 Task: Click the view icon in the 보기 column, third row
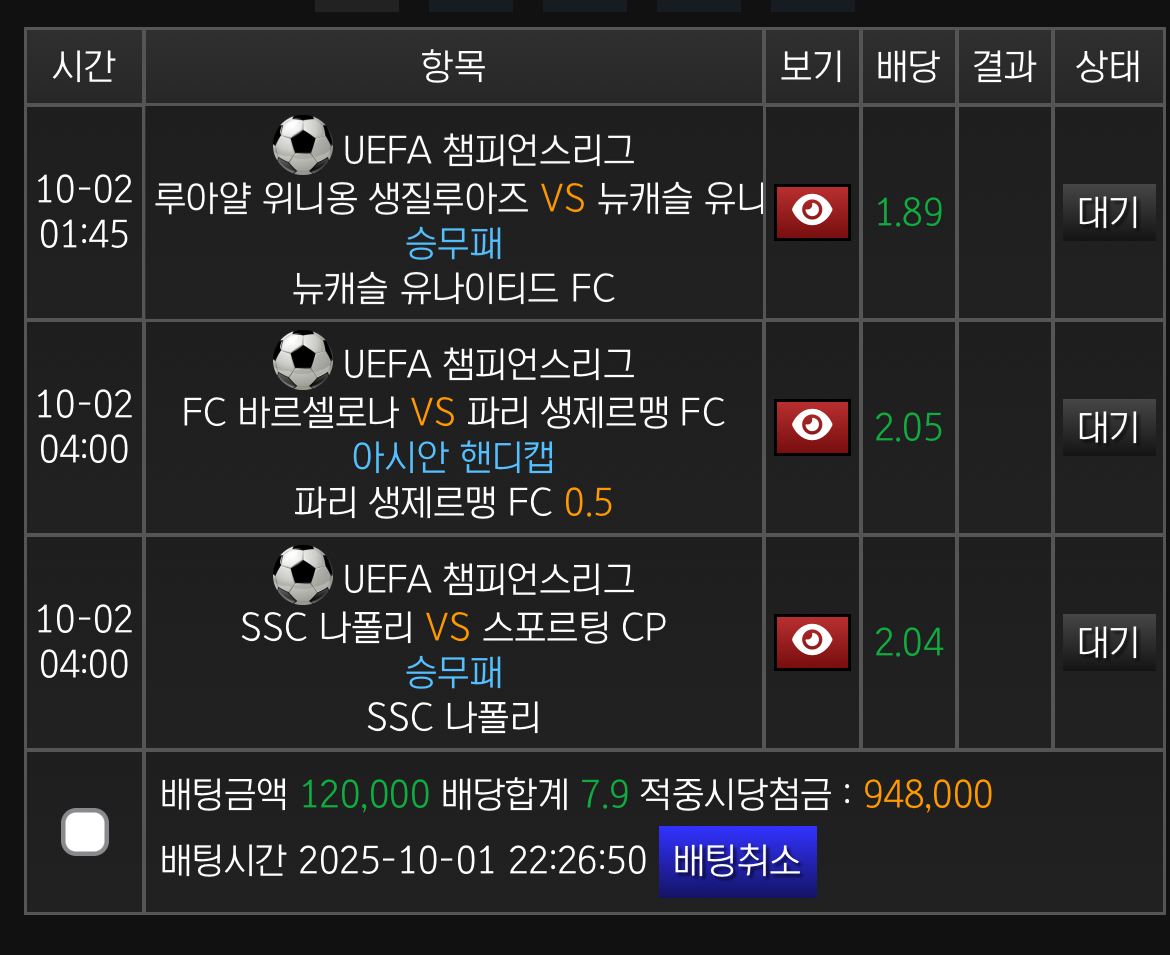(x=811, y=641)
